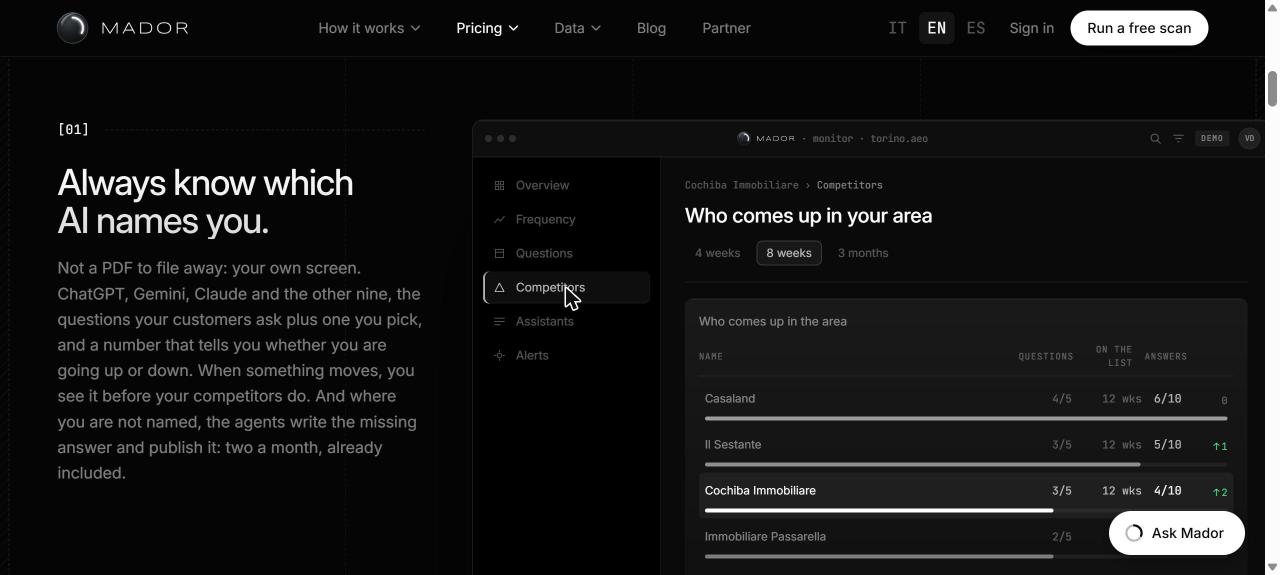
Task: Open the Partner menu item
Action: (x=726, y=28)
